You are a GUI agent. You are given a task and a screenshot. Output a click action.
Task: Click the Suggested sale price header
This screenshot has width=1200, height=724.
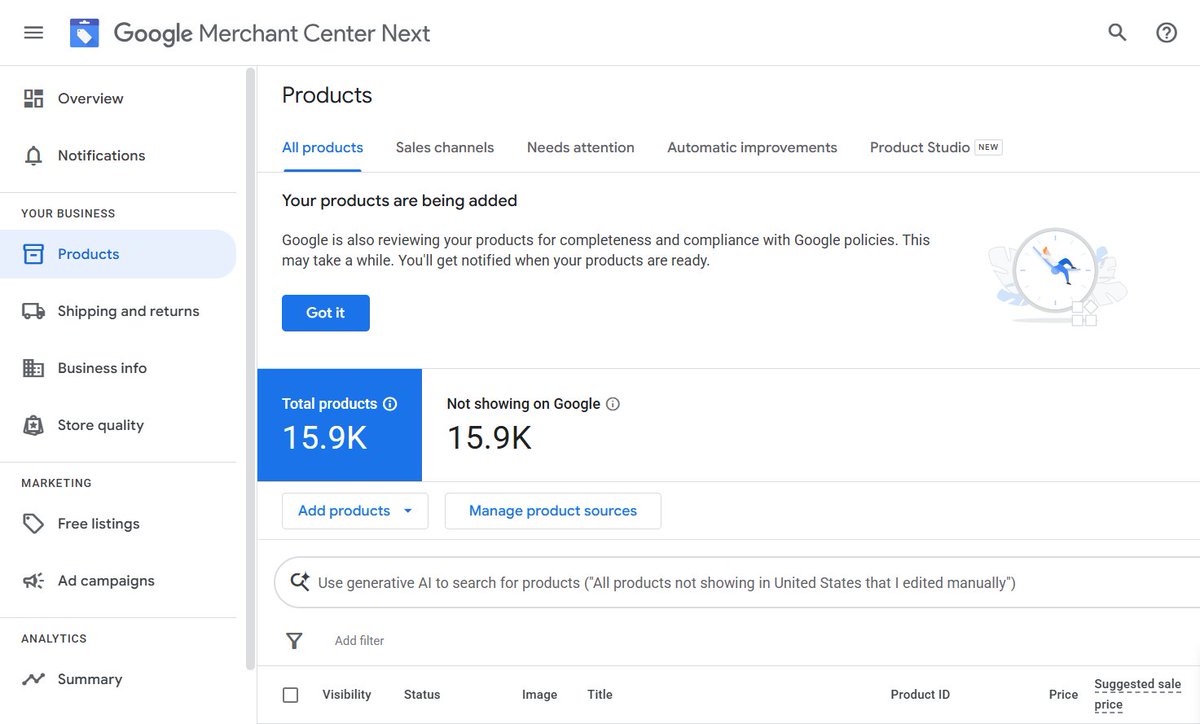(1138, 695)
